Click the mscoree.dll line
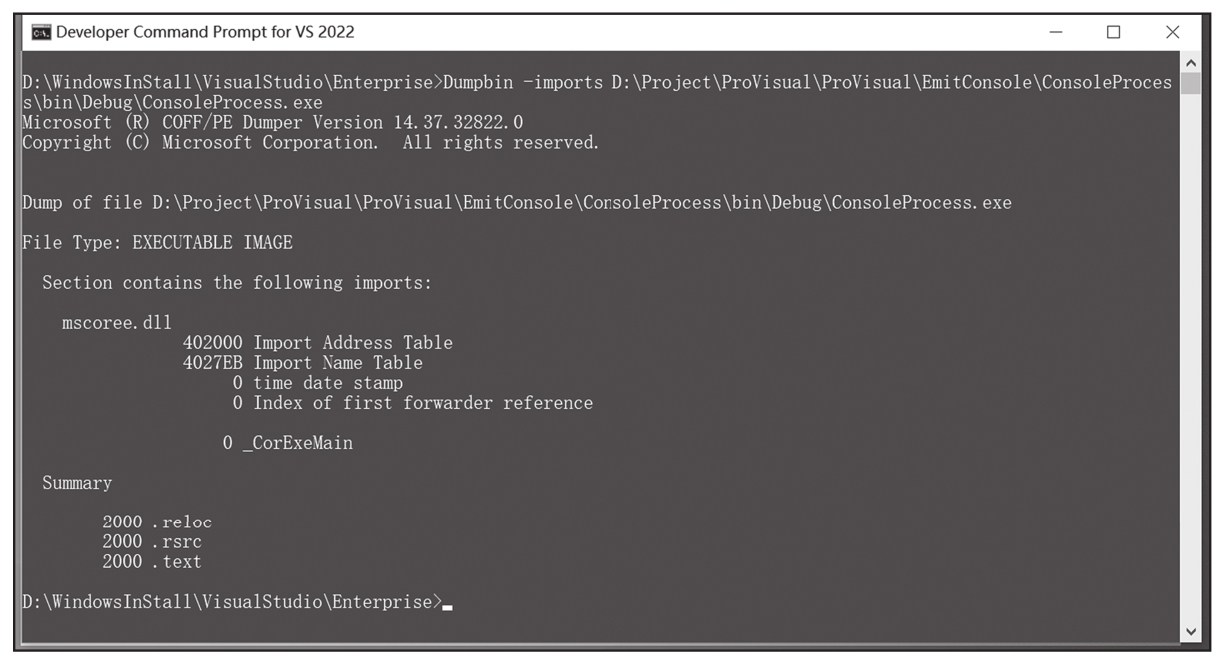 click(x=117, y=323)
